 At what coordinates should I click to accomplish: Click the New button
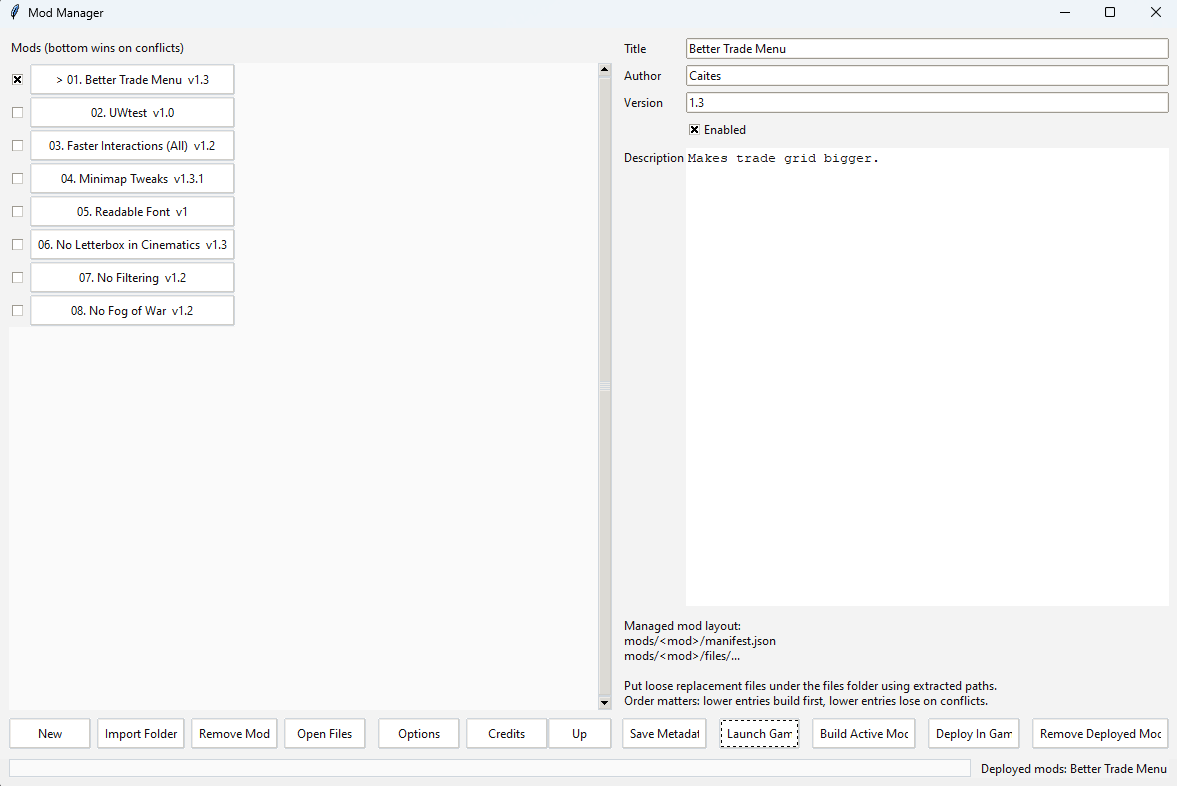pos(50,733)
